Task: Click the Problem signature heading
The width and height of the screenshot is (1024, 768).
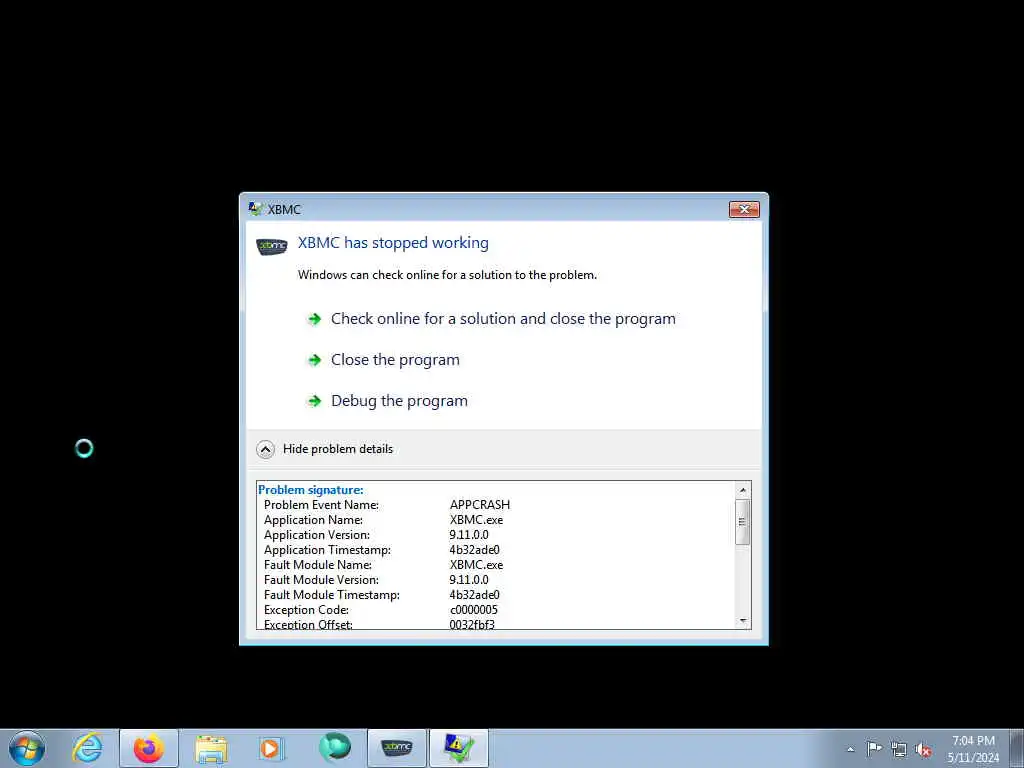Action: [x=311, y=490]
